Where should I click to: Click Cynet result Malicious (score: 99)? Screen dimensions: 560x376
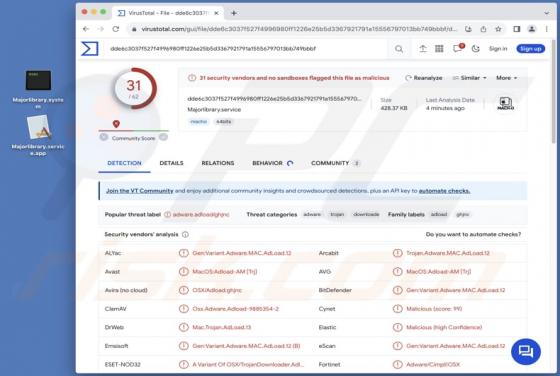click(434, 309)
